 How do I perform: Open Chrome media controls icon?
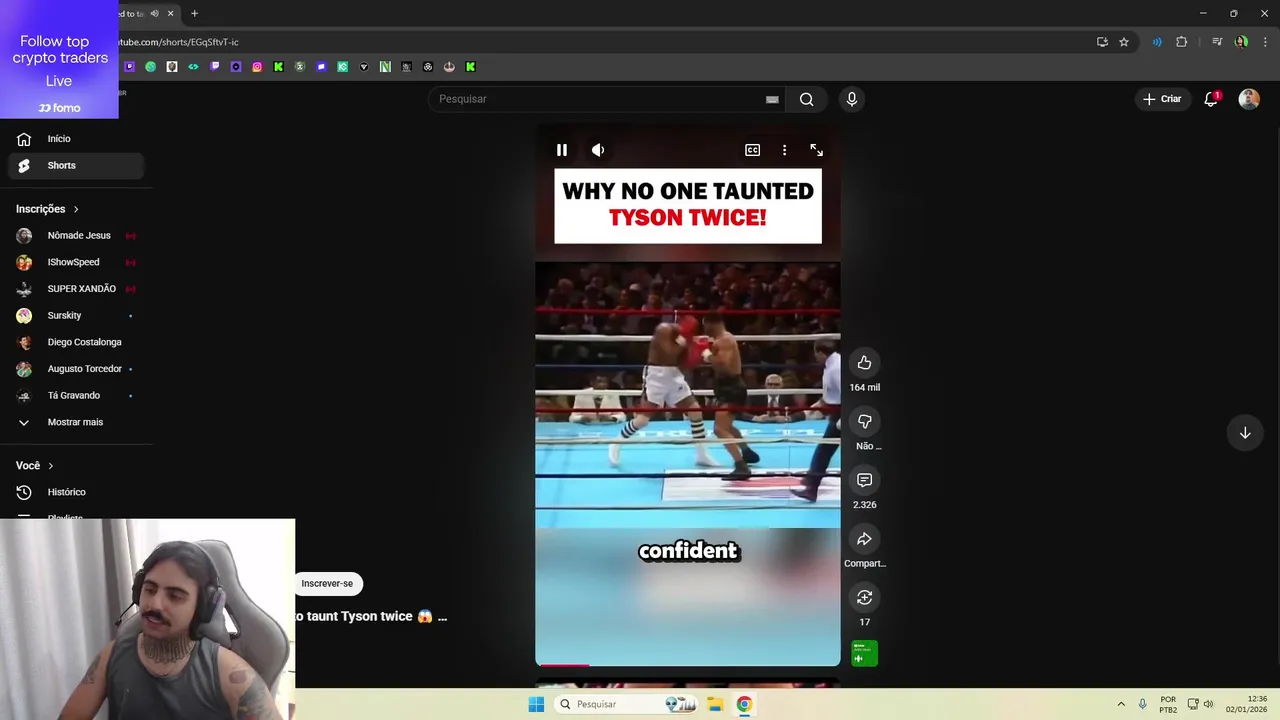pos(1217,42)
